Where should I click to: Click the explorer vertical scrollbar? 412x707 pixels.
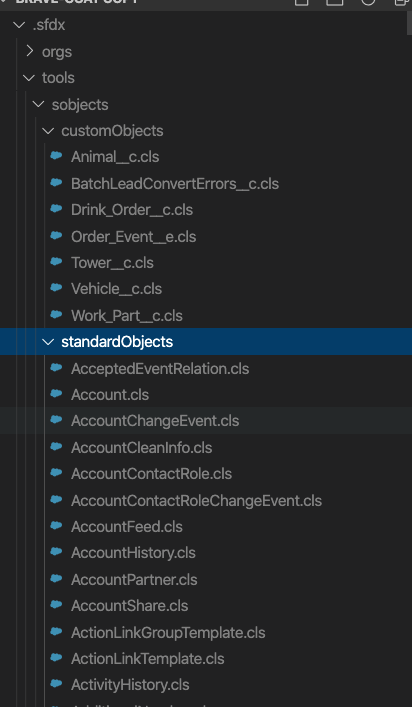(409, 23)
